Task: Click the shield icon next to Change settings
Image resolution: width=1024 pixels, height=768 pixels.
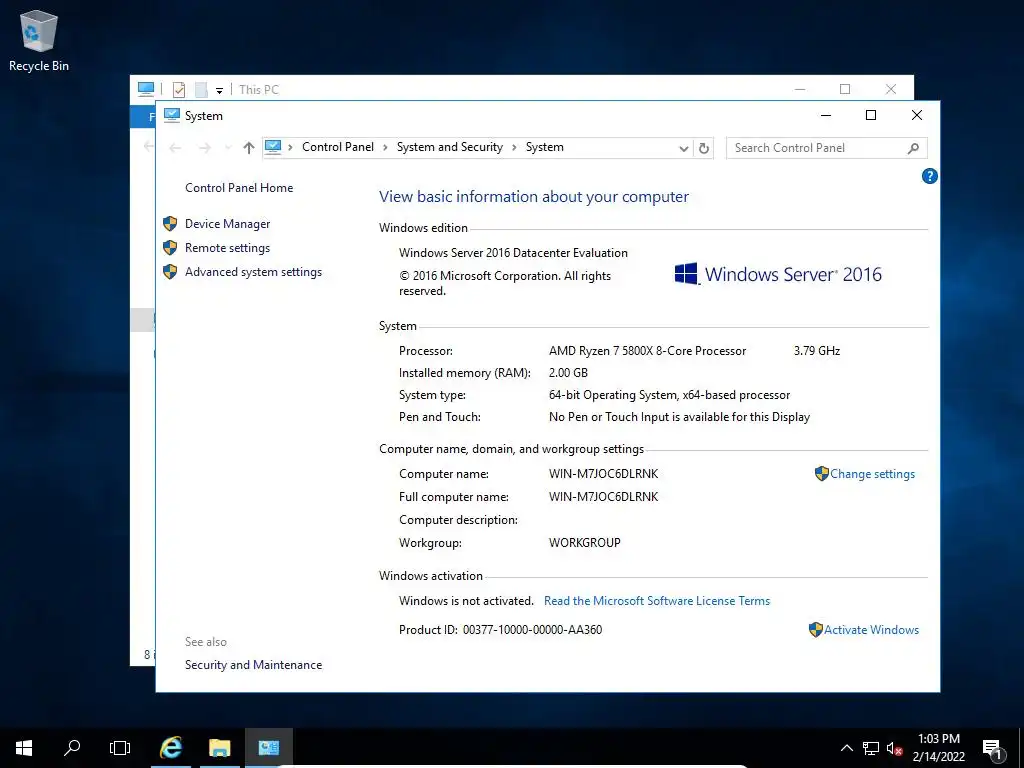Action: coord(822,473)
